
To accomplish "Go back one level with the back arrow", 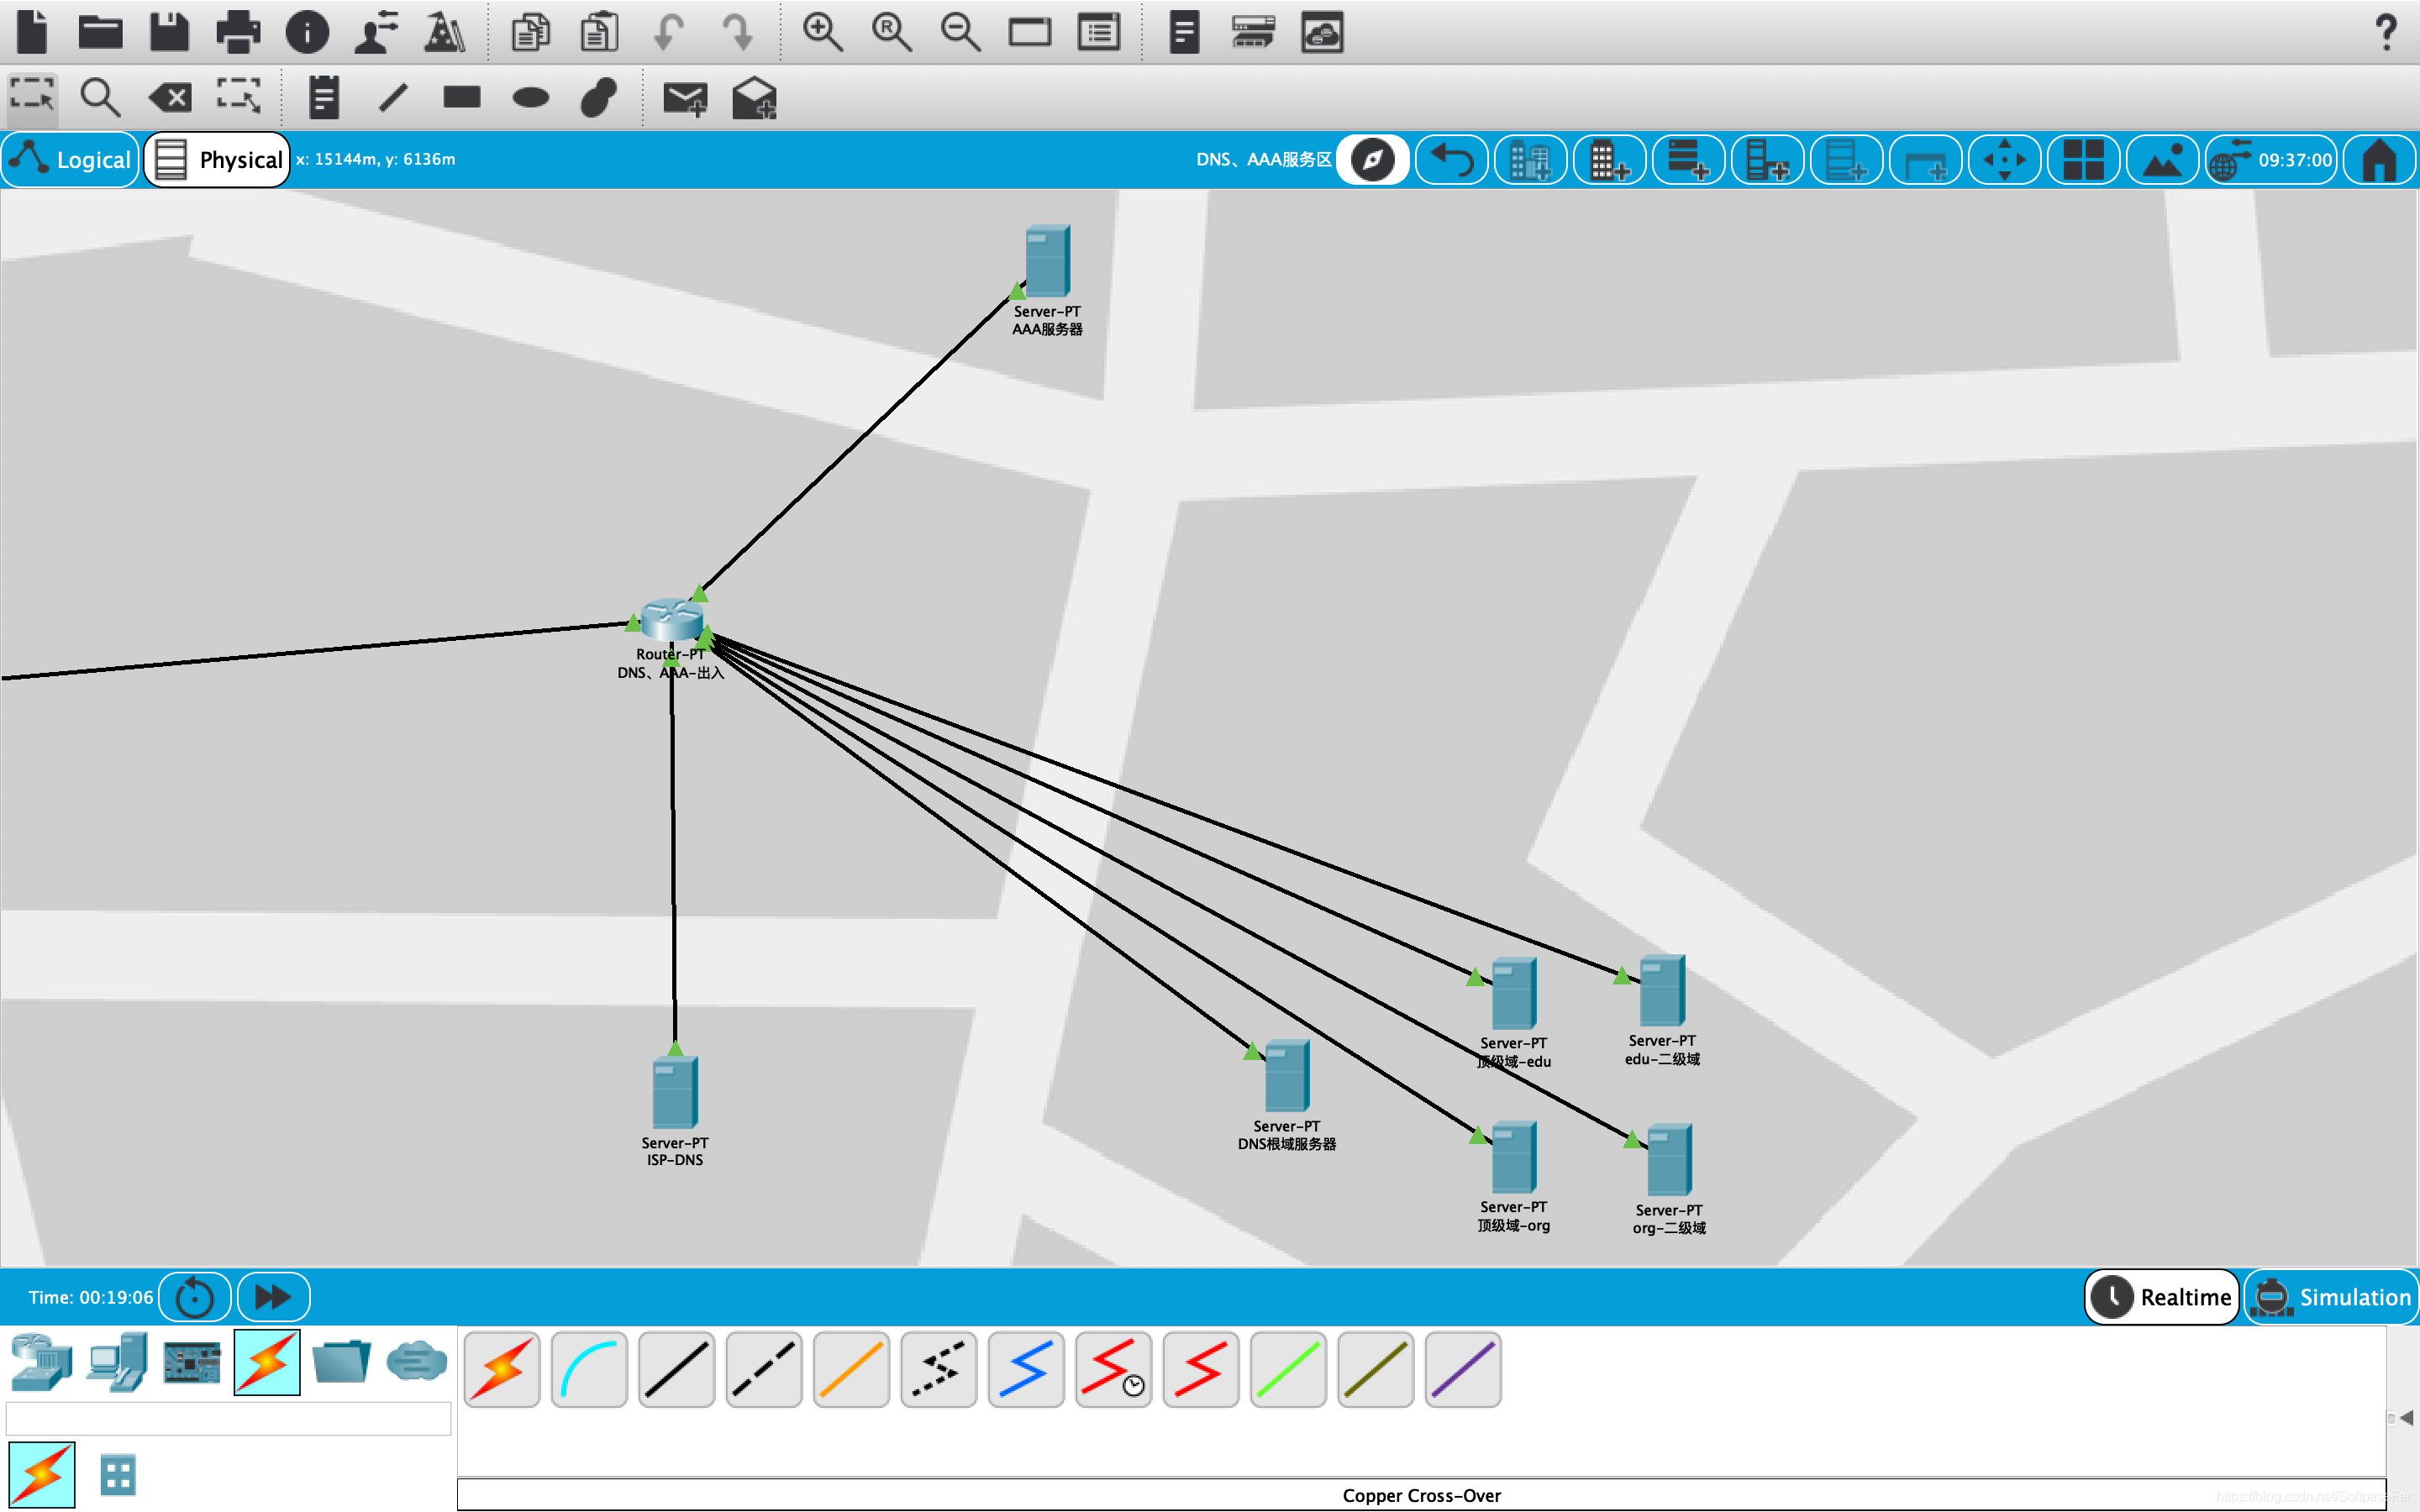I will (1452, 159).
